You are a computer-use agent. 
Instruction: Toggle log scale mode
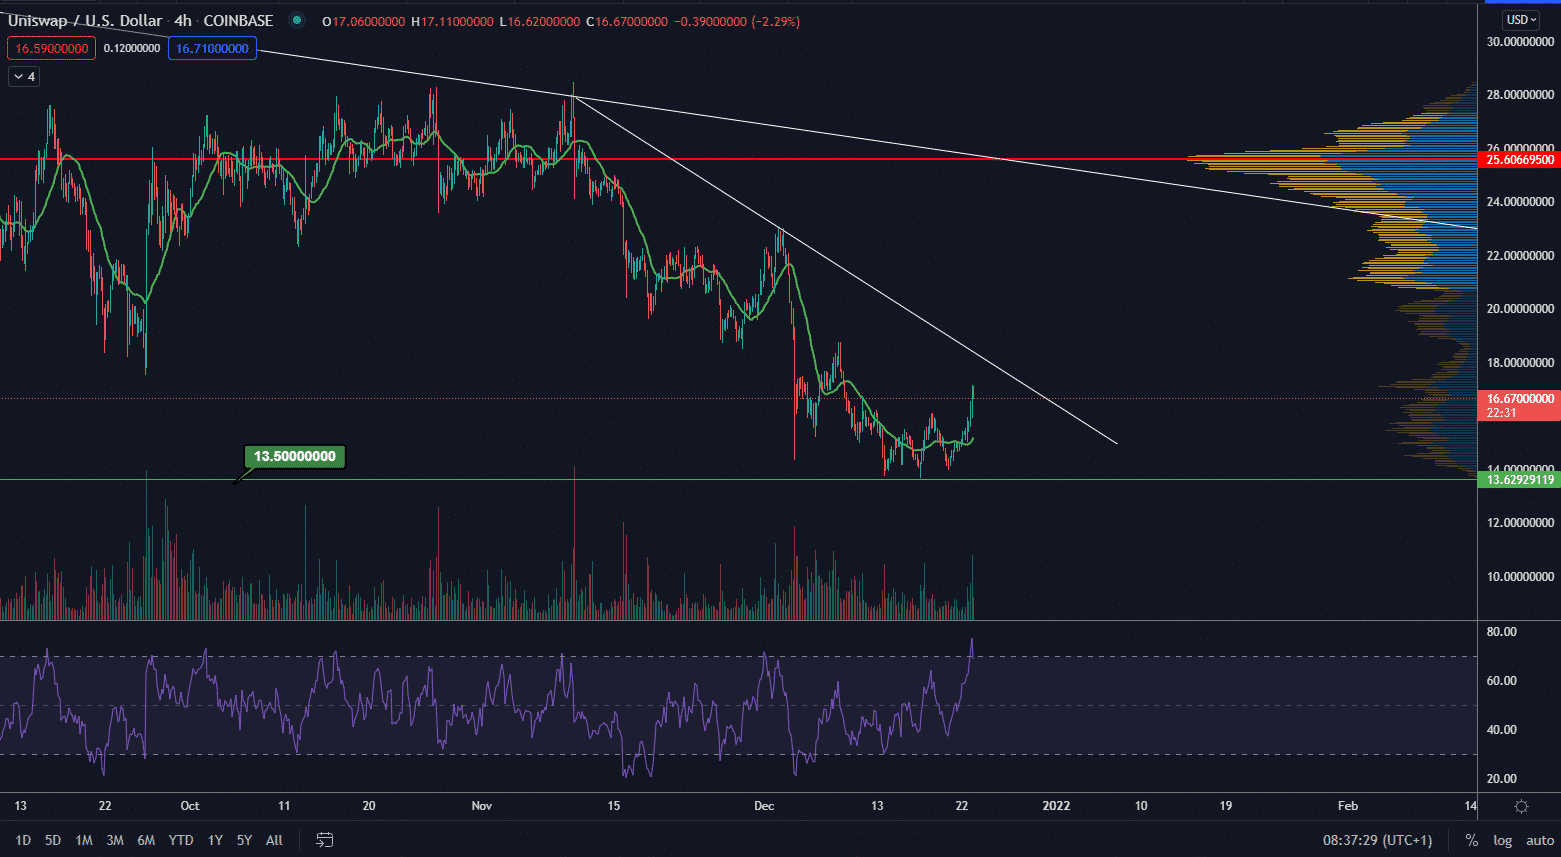click(x=1502, y=840)
